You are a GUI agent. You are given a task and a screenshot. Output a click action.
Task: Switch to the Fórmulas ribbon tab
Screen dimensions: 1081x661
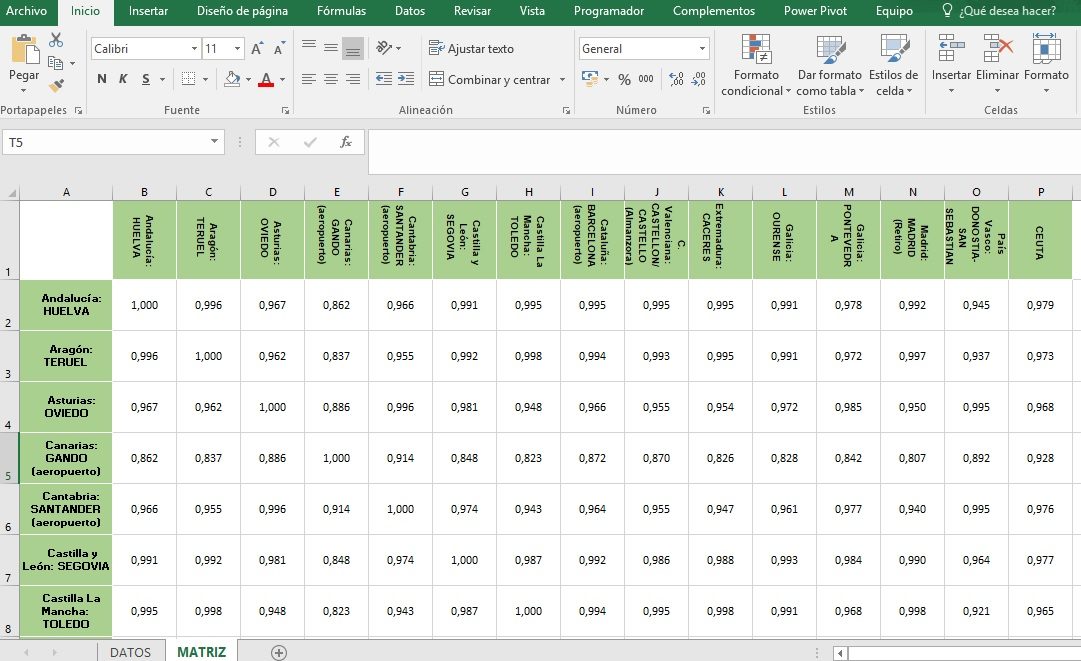340,11
